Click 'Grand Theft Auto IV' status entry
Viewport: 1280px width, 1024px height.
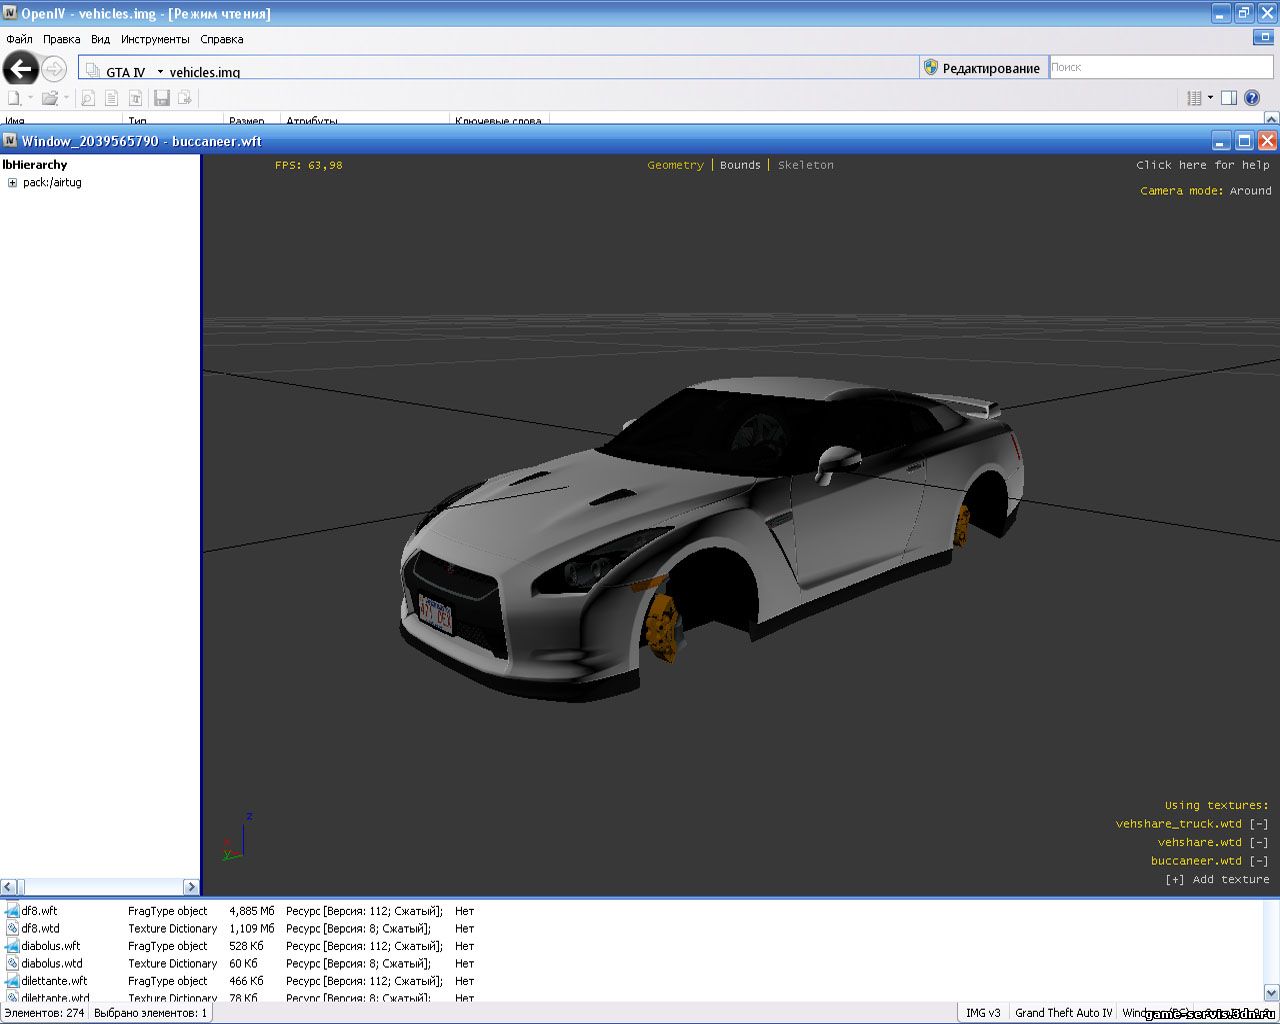point(1063,1013)
